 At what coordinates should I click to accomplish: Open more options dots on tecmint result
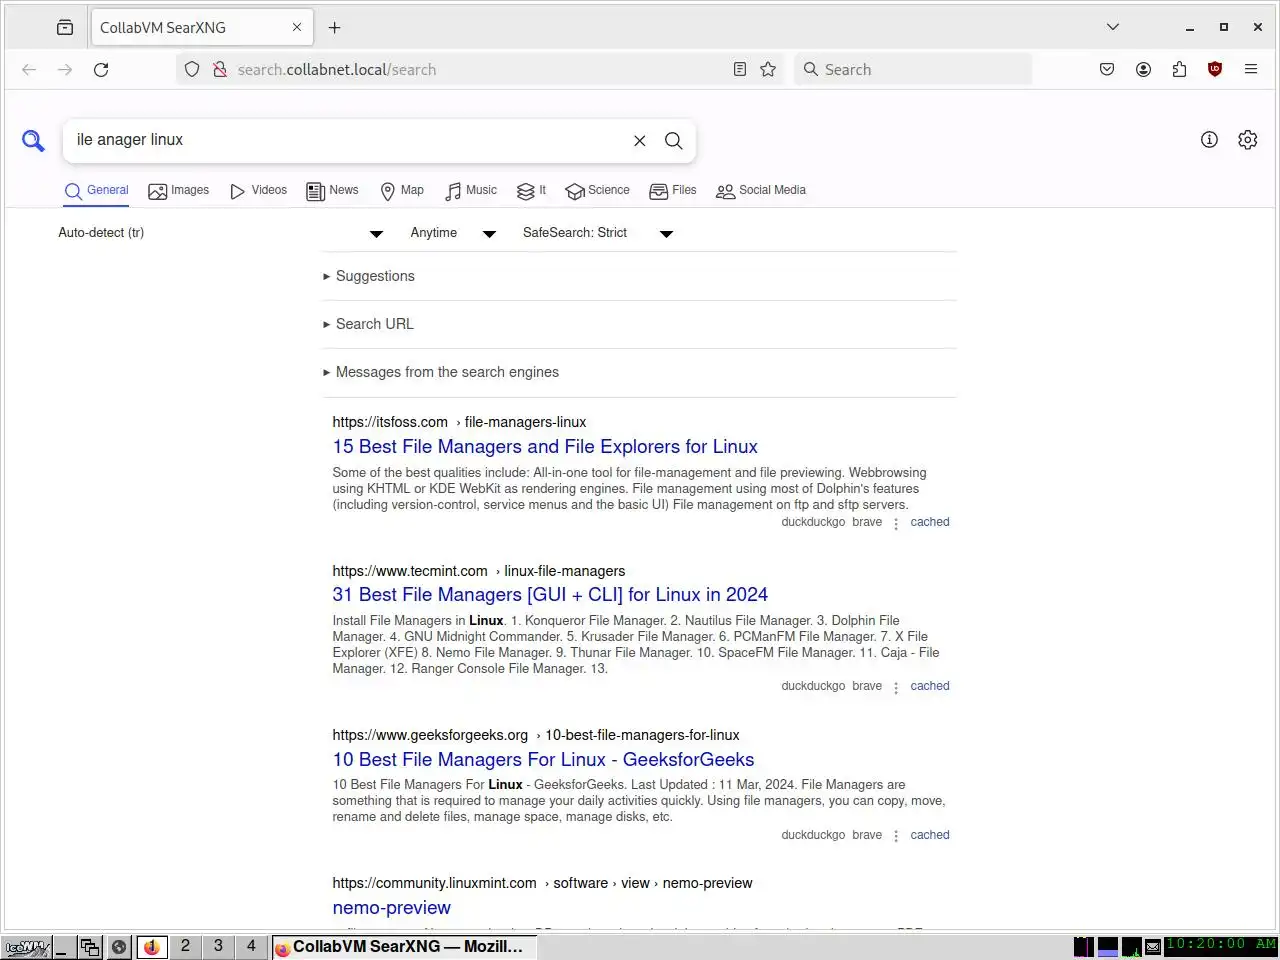[x=896, y=687]
